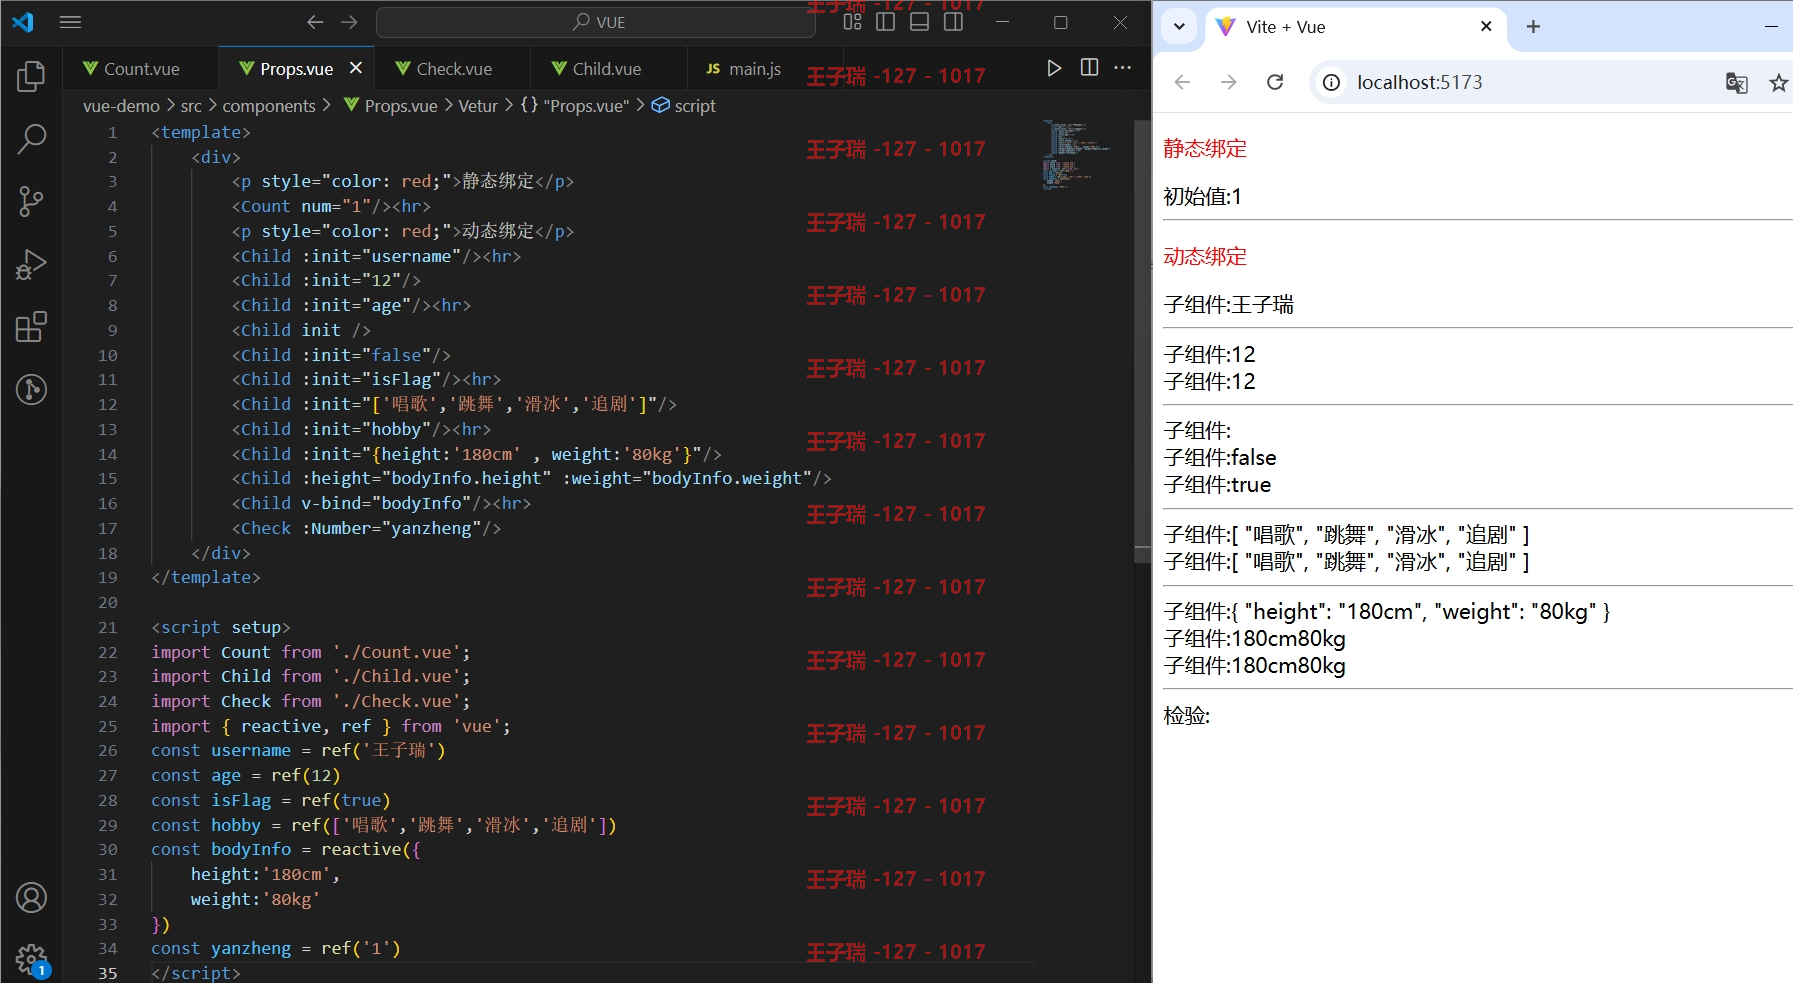This screenshot has width=1793, height=983.
Task: Bookmark this page with star icon
Action: (x=1778, y=83)
